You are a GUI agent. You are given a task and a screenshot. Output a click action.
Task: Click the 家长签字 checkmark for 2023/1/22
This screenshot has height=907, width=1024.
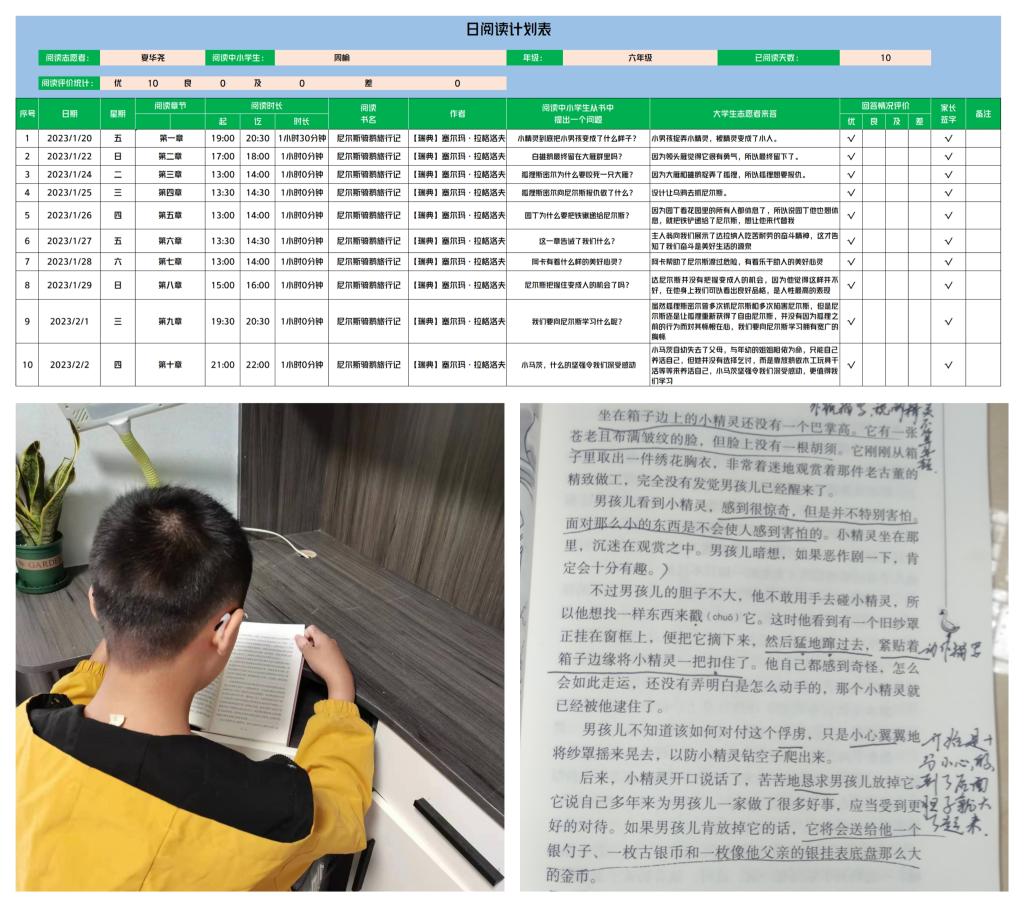click(x=948, y=156)
